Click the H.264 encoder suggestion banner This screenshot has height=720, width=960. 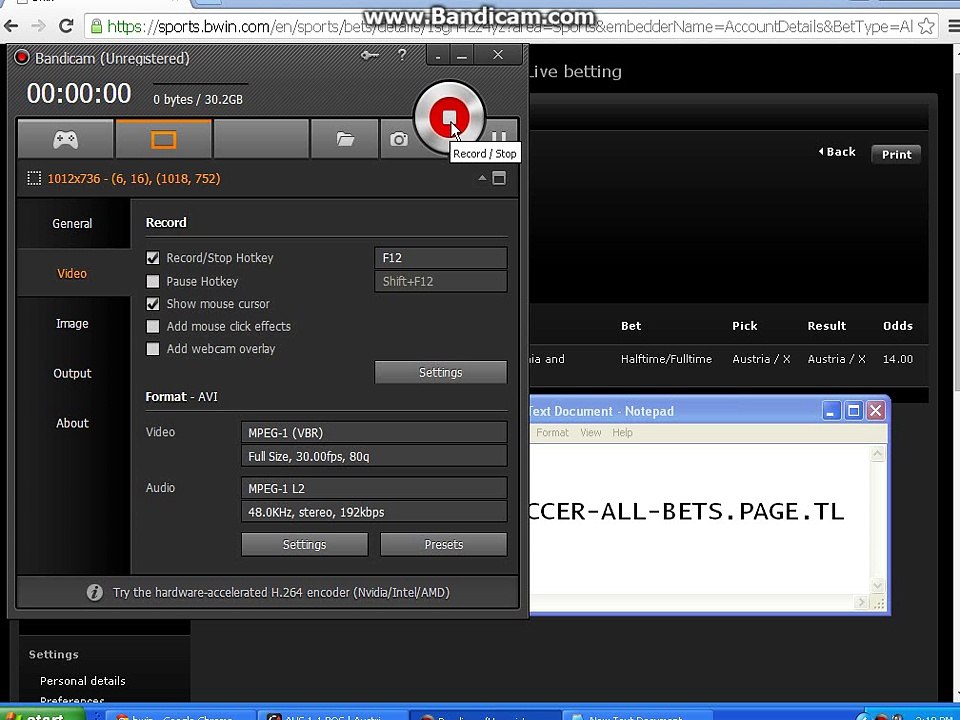(268, 592)
